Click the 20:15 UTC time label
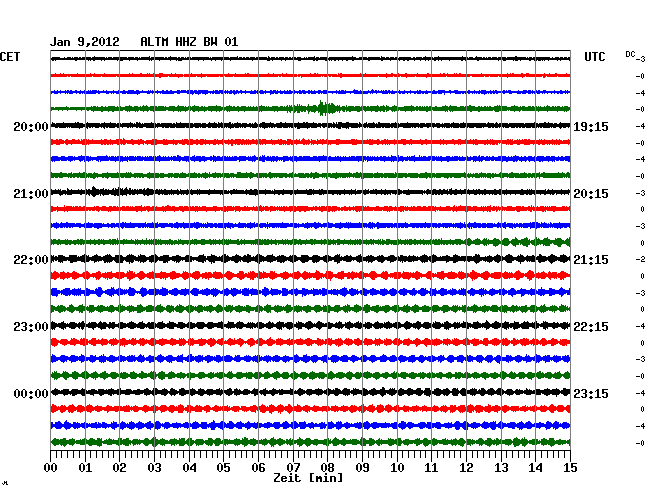The image size is (650, 494). pos(591,194)
